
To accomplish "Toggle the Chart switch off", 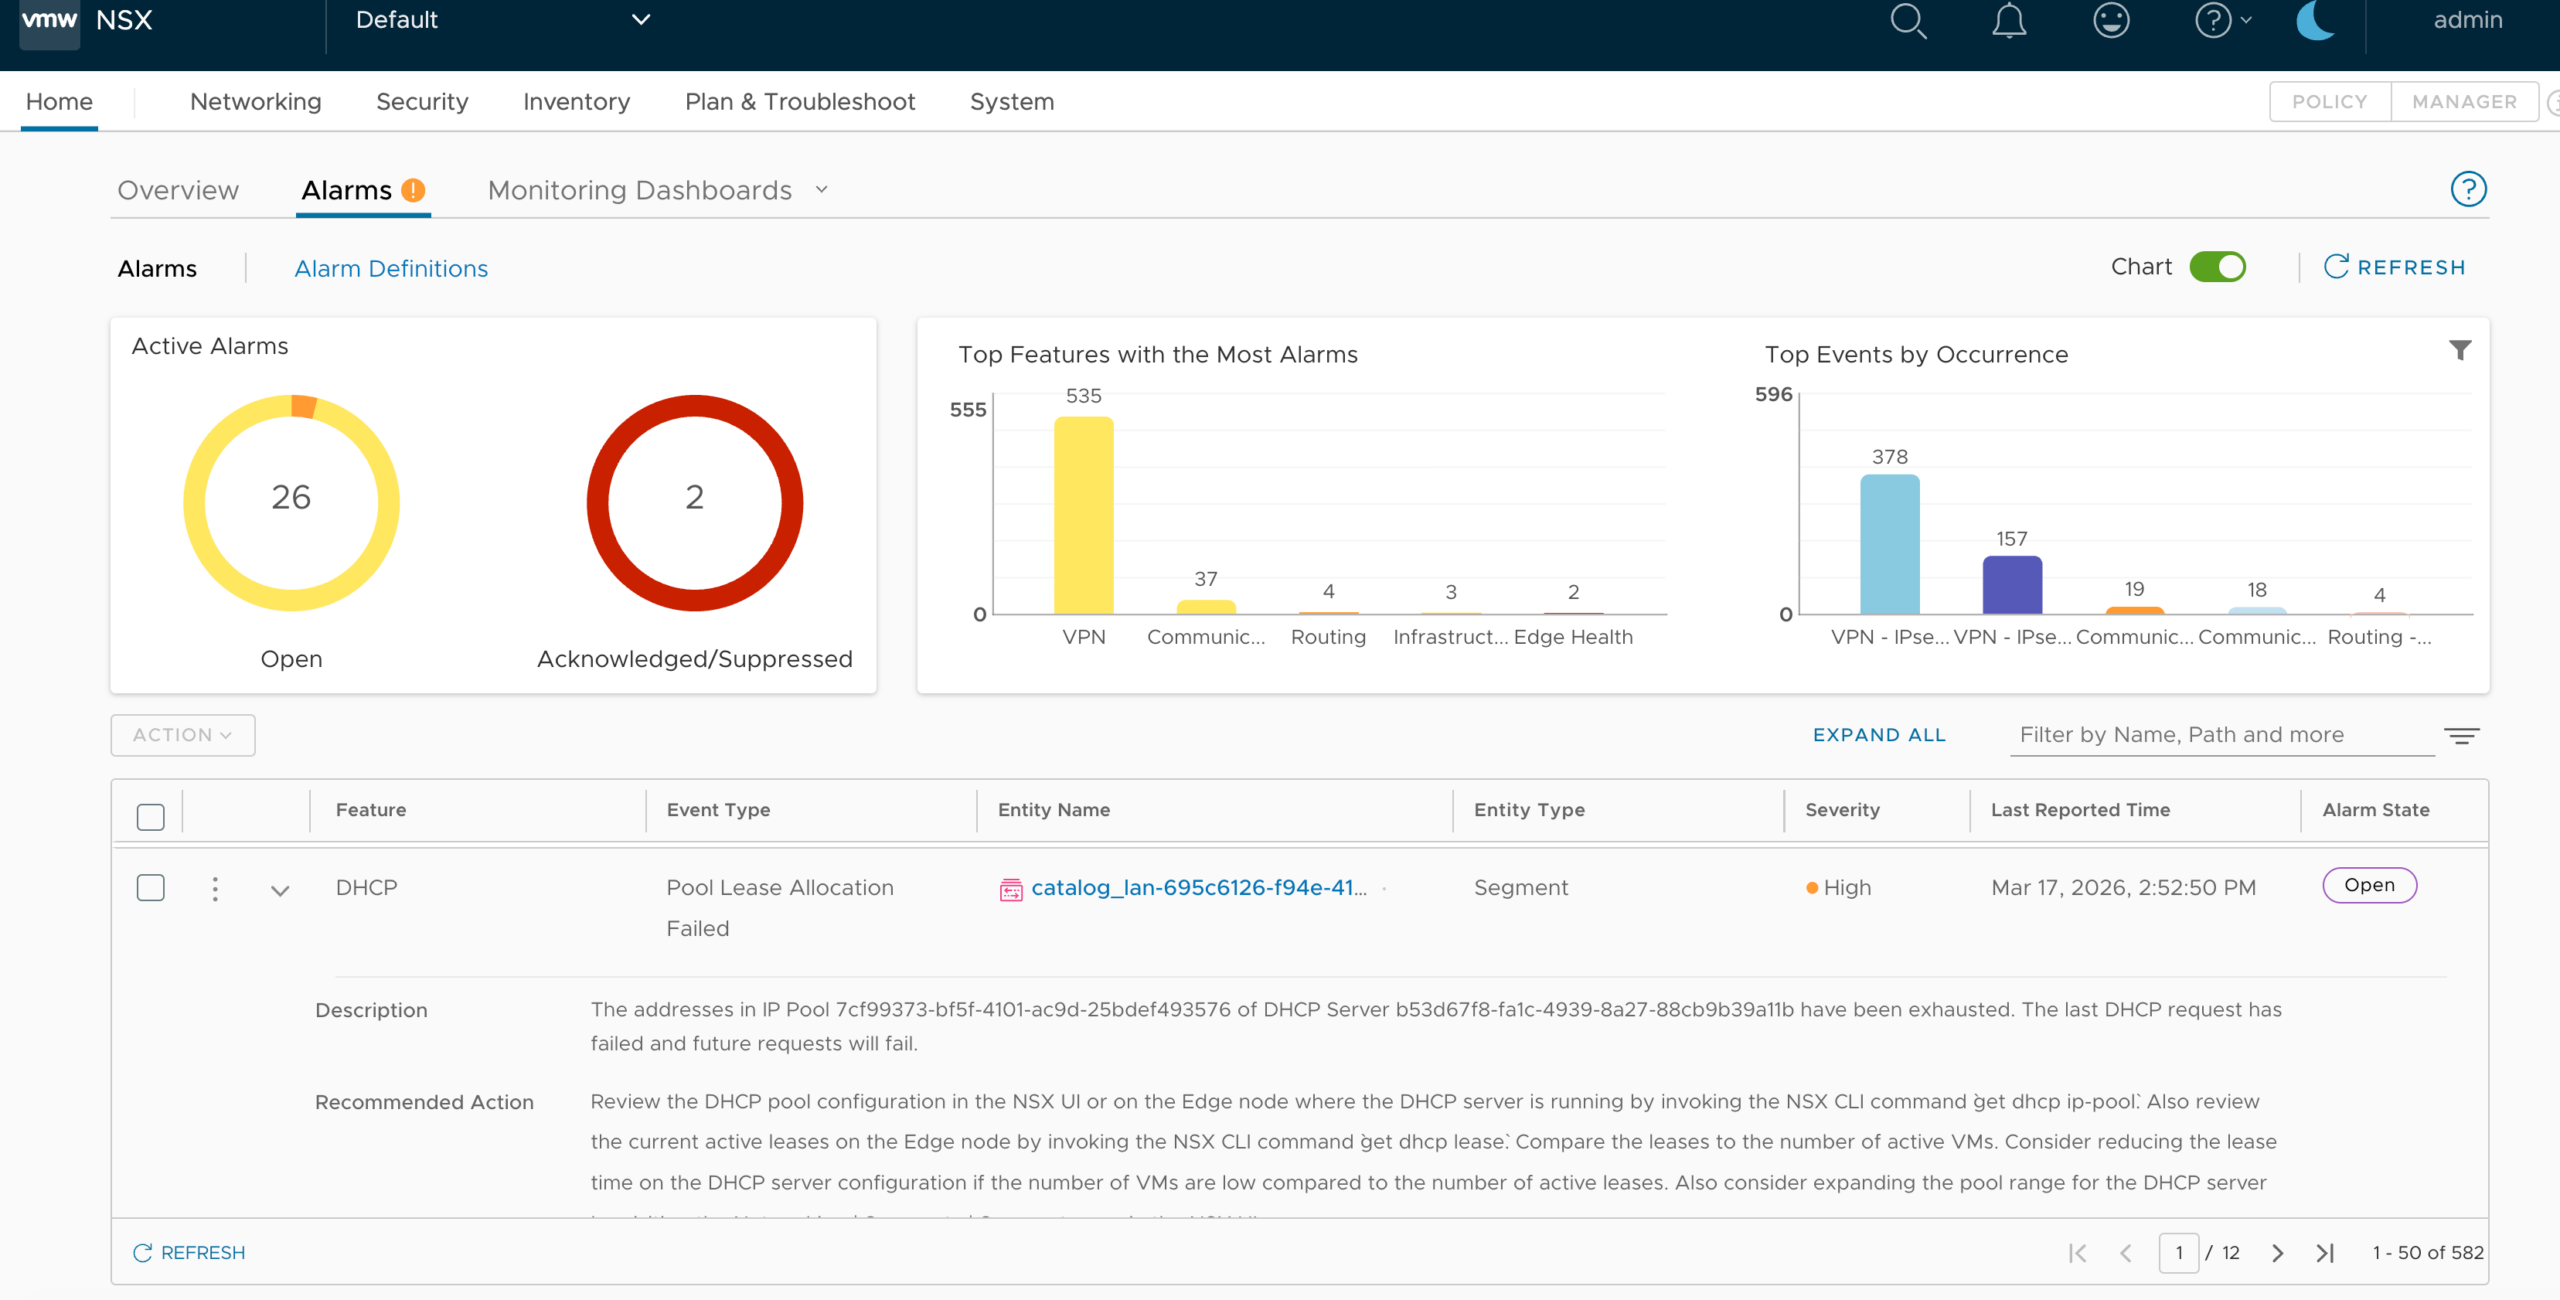I will tap(2217, 267).
